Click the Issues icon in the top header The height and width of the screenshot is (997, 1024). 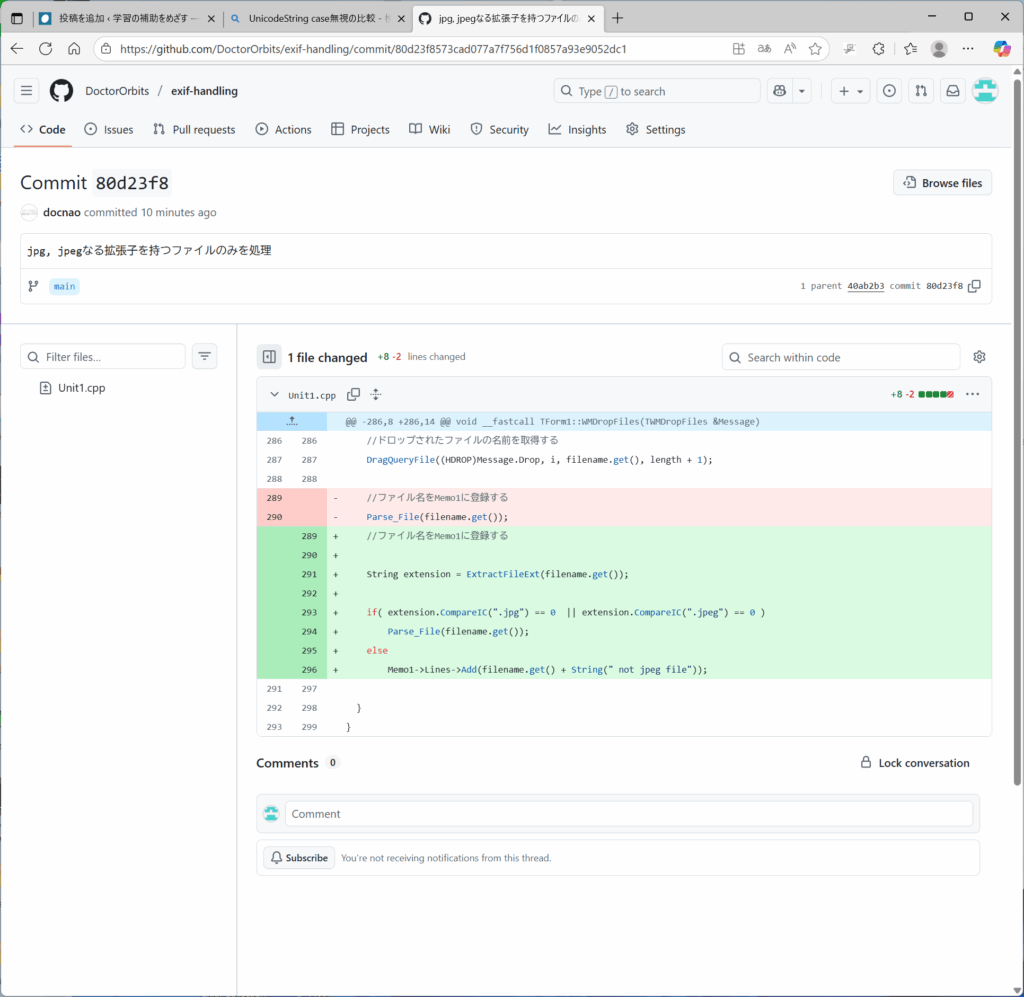(x=888, y=91)
